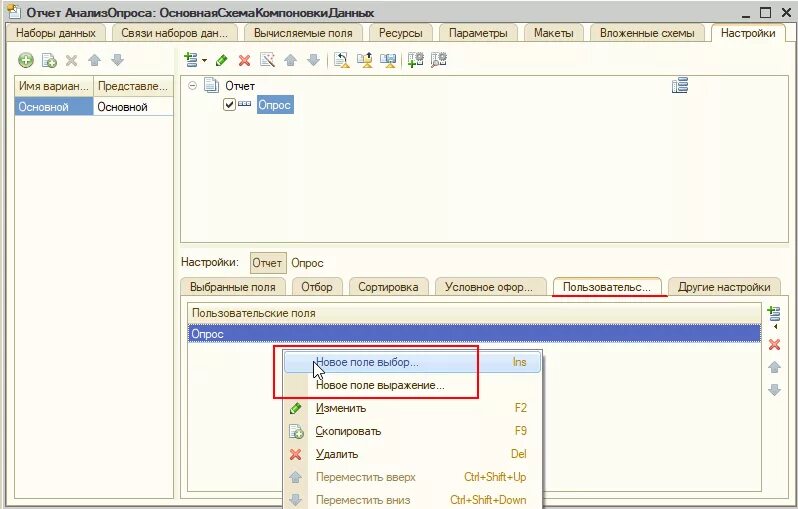
Task: Add new structure element in report tree toolbar
Action: tap(191, 60)
